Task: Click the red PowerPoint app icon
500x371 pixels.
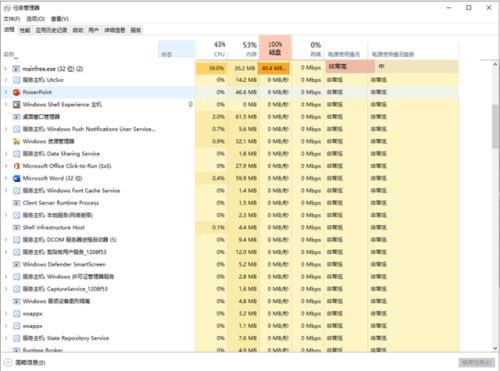Action: coord(16,92)
